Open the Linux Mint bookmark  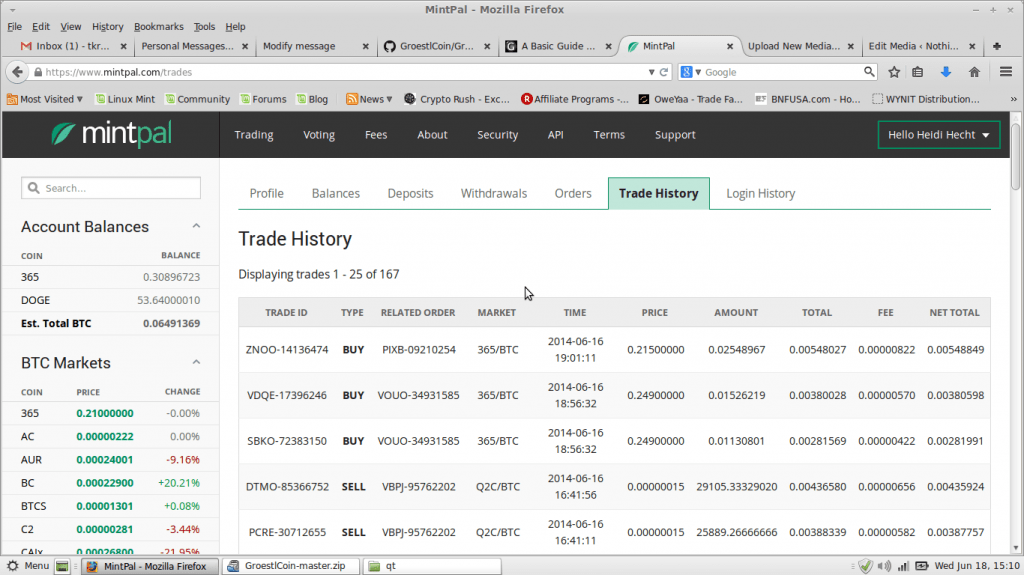(x=125, y=99)
